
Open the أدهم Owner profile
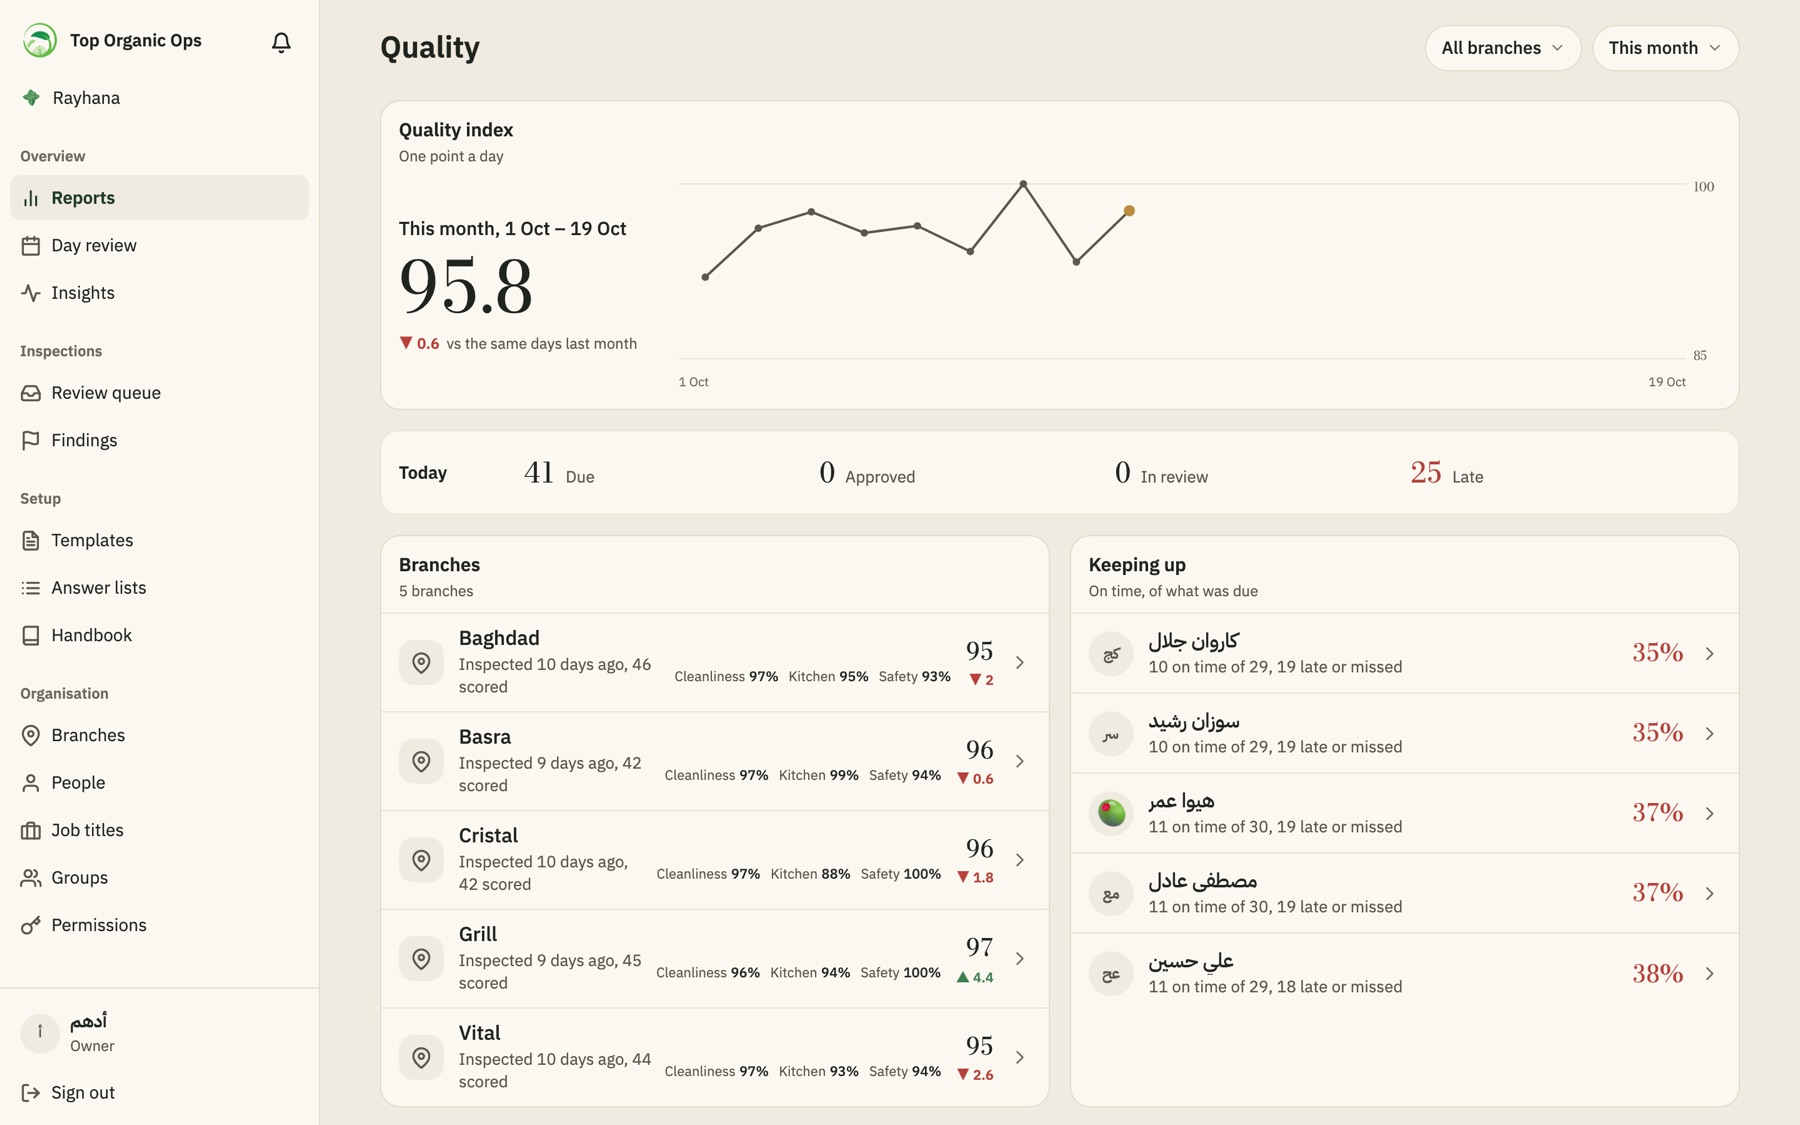(159, 1033)
